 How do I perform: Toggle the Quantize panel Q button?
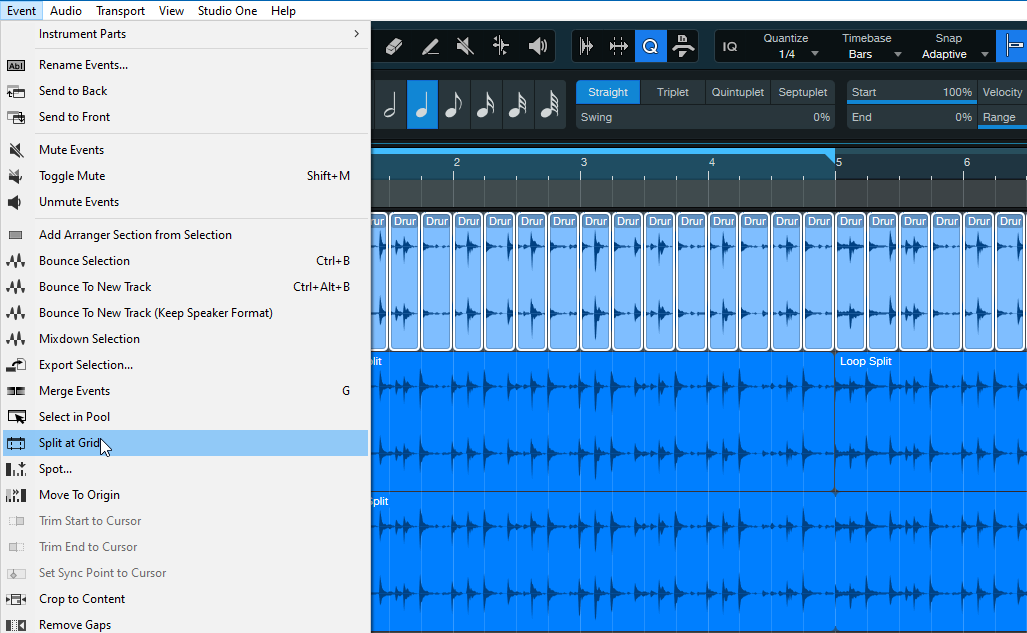tap(650, 46)
